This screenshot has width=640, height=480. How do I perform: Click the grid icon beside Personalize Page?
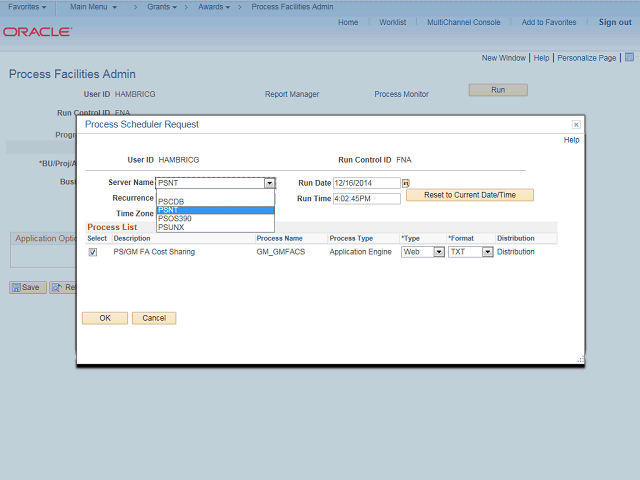[629, 57]
